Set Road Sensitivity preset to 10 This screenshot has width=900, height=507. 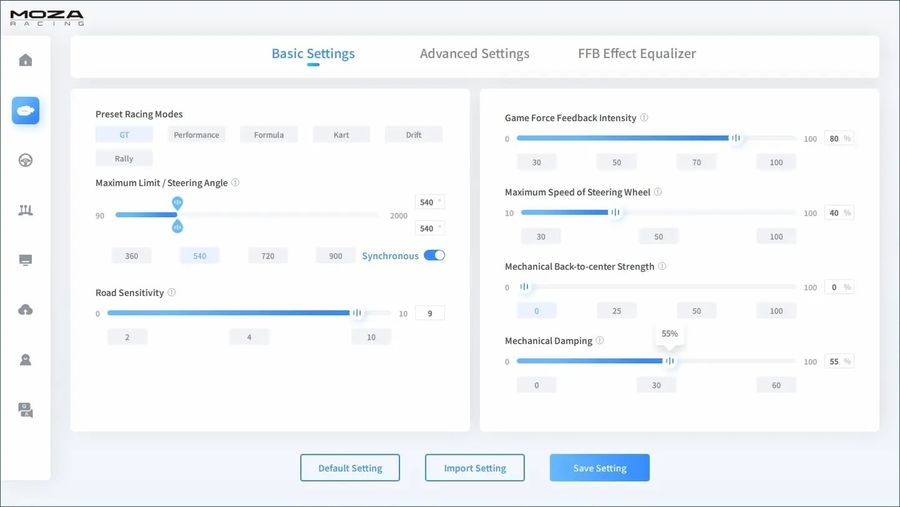coord(371,336)
